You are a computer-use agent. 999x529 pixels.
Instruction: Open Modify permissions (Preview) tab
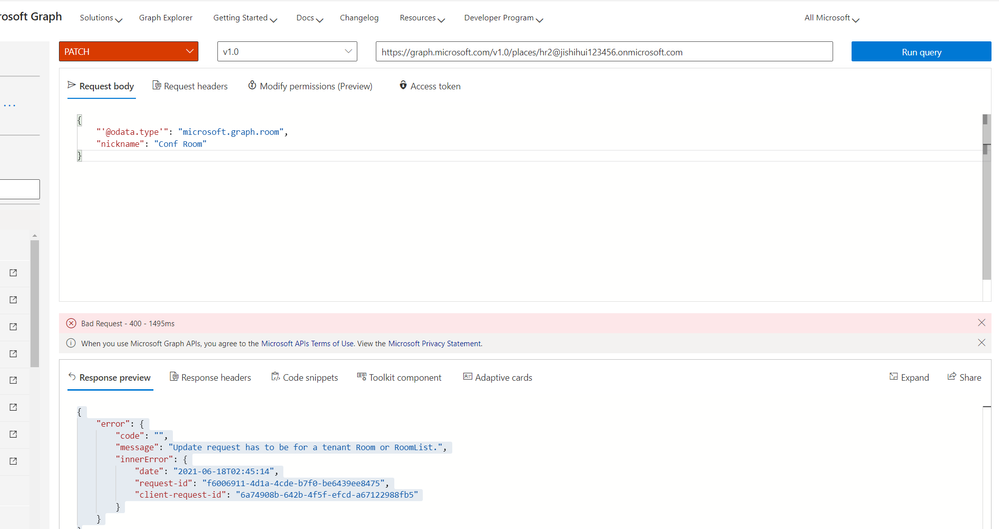click(x=310, y=86)
